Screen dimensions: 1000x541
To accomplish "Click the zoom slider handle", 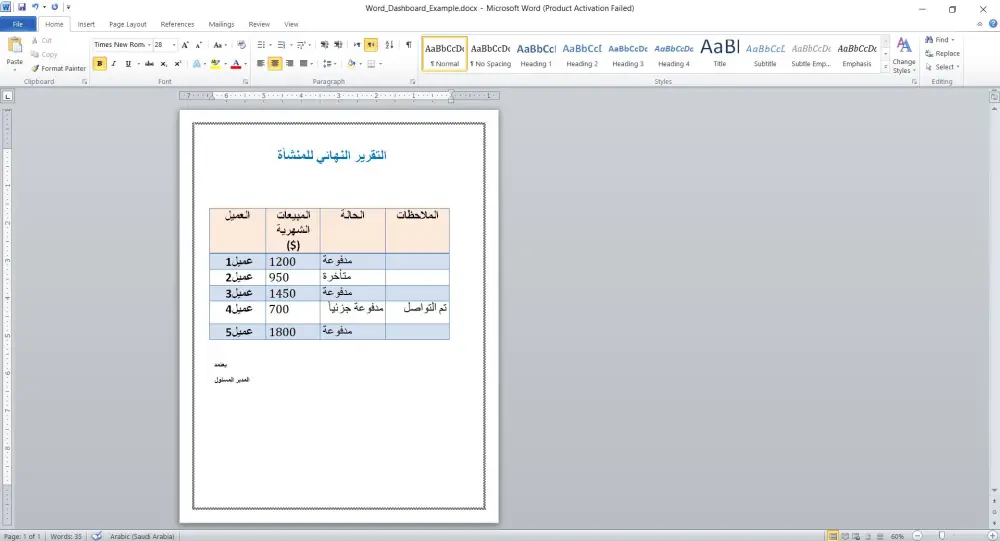I will pos(941,536).
